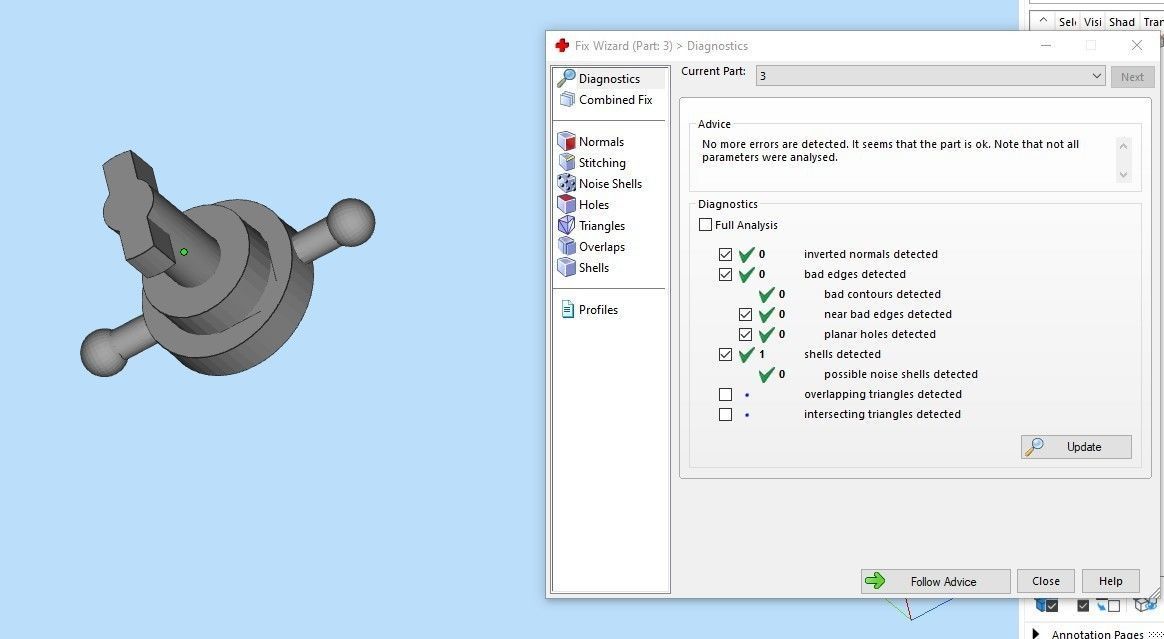Expand the Annotation Pages section
This screenshot has height=639, width=1164.
point(1036,633)
